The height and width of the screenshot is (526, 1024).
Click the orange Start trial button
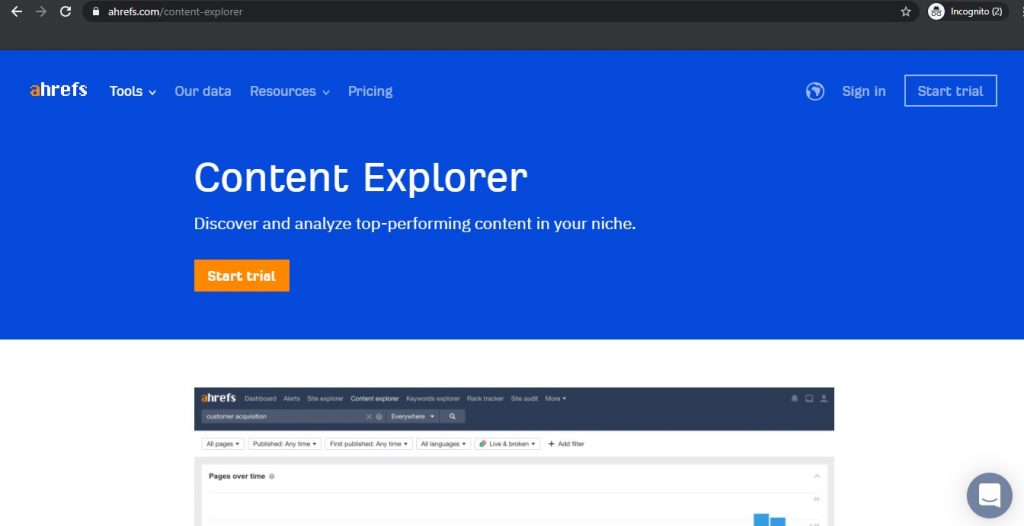pyautogui.click(x=242, y=276)
